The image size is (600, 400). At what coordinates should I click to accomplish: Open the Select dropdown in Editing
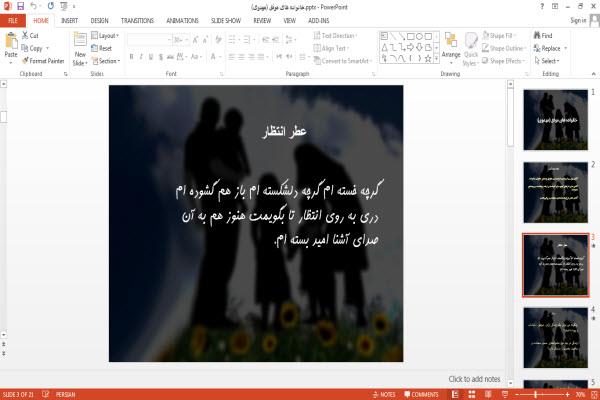[x=547, y=61]
